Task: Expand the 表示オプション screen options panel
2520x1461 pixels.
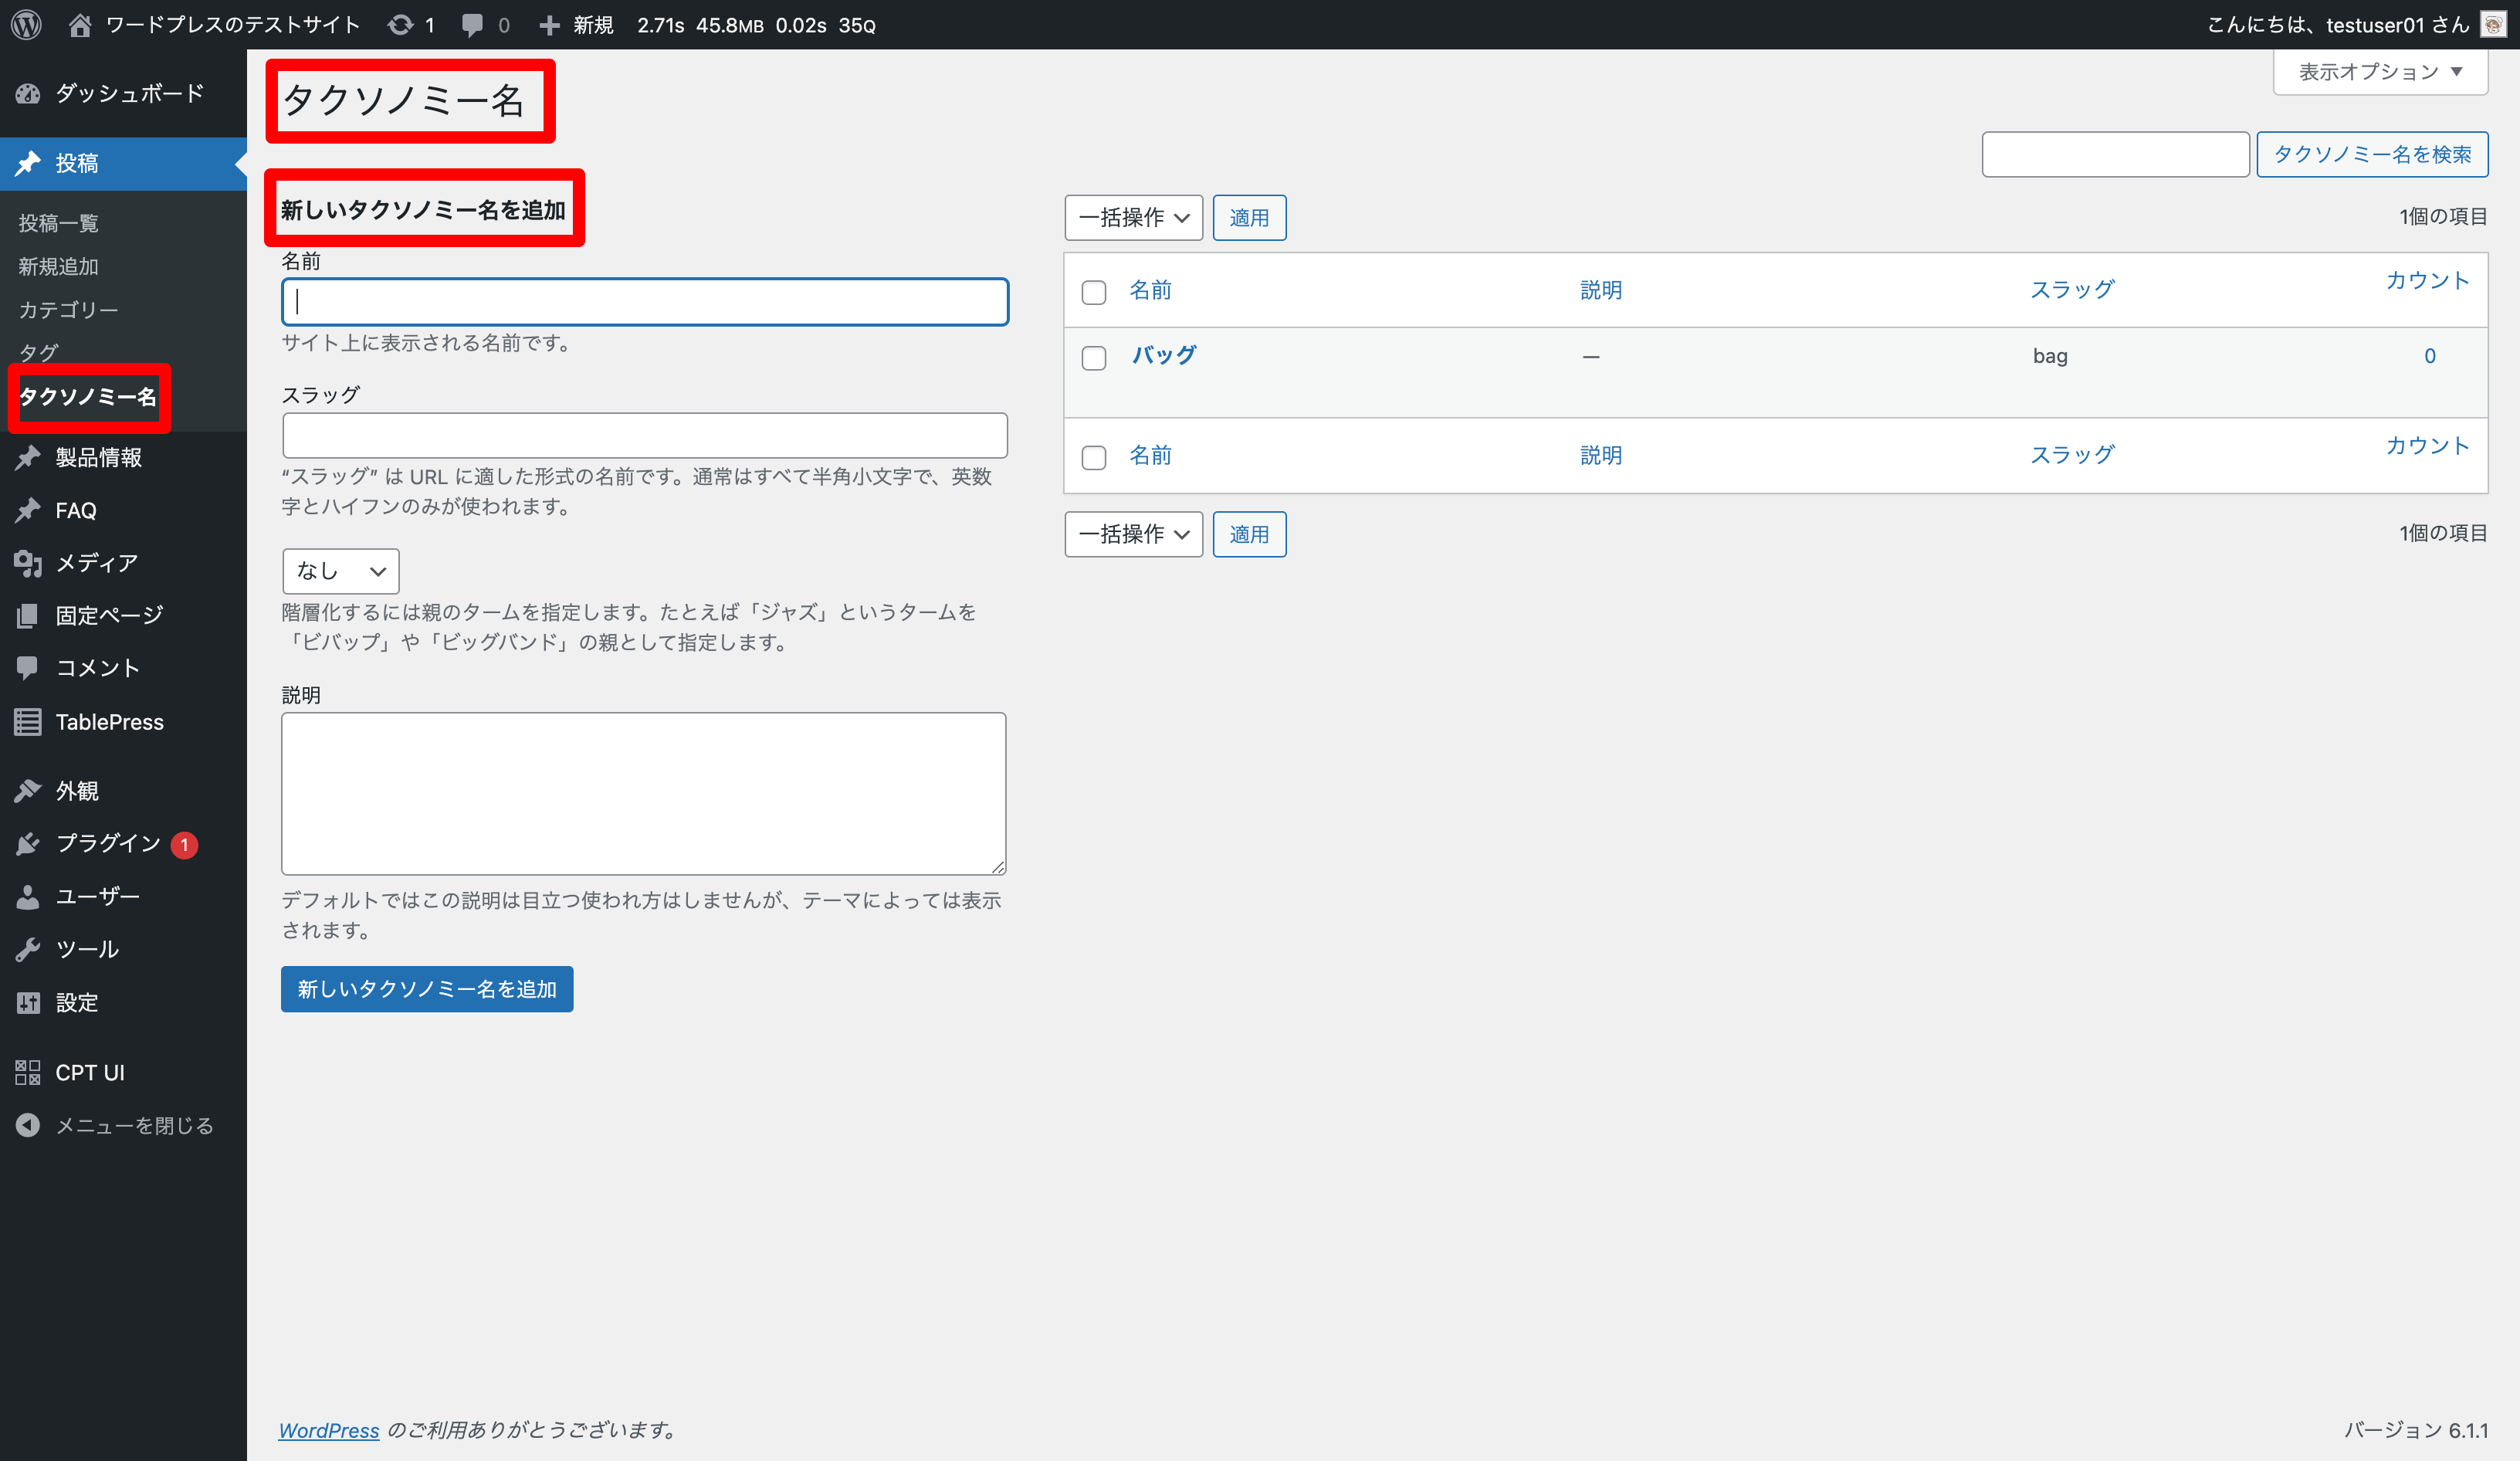Action: coord(2379,72)
